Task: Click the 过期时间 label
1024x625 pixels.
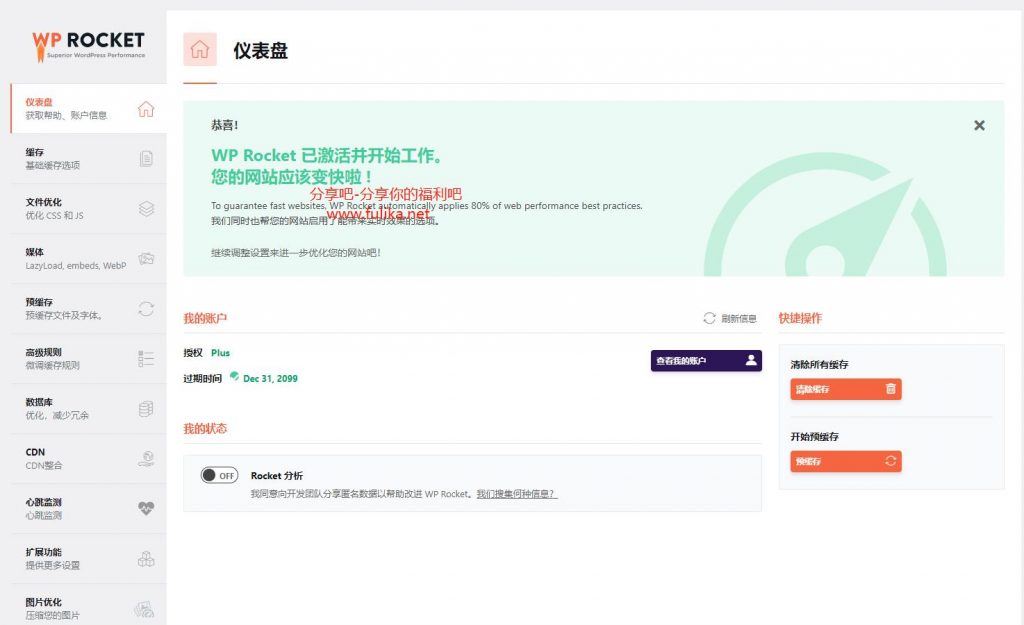Action: [202, 378]
